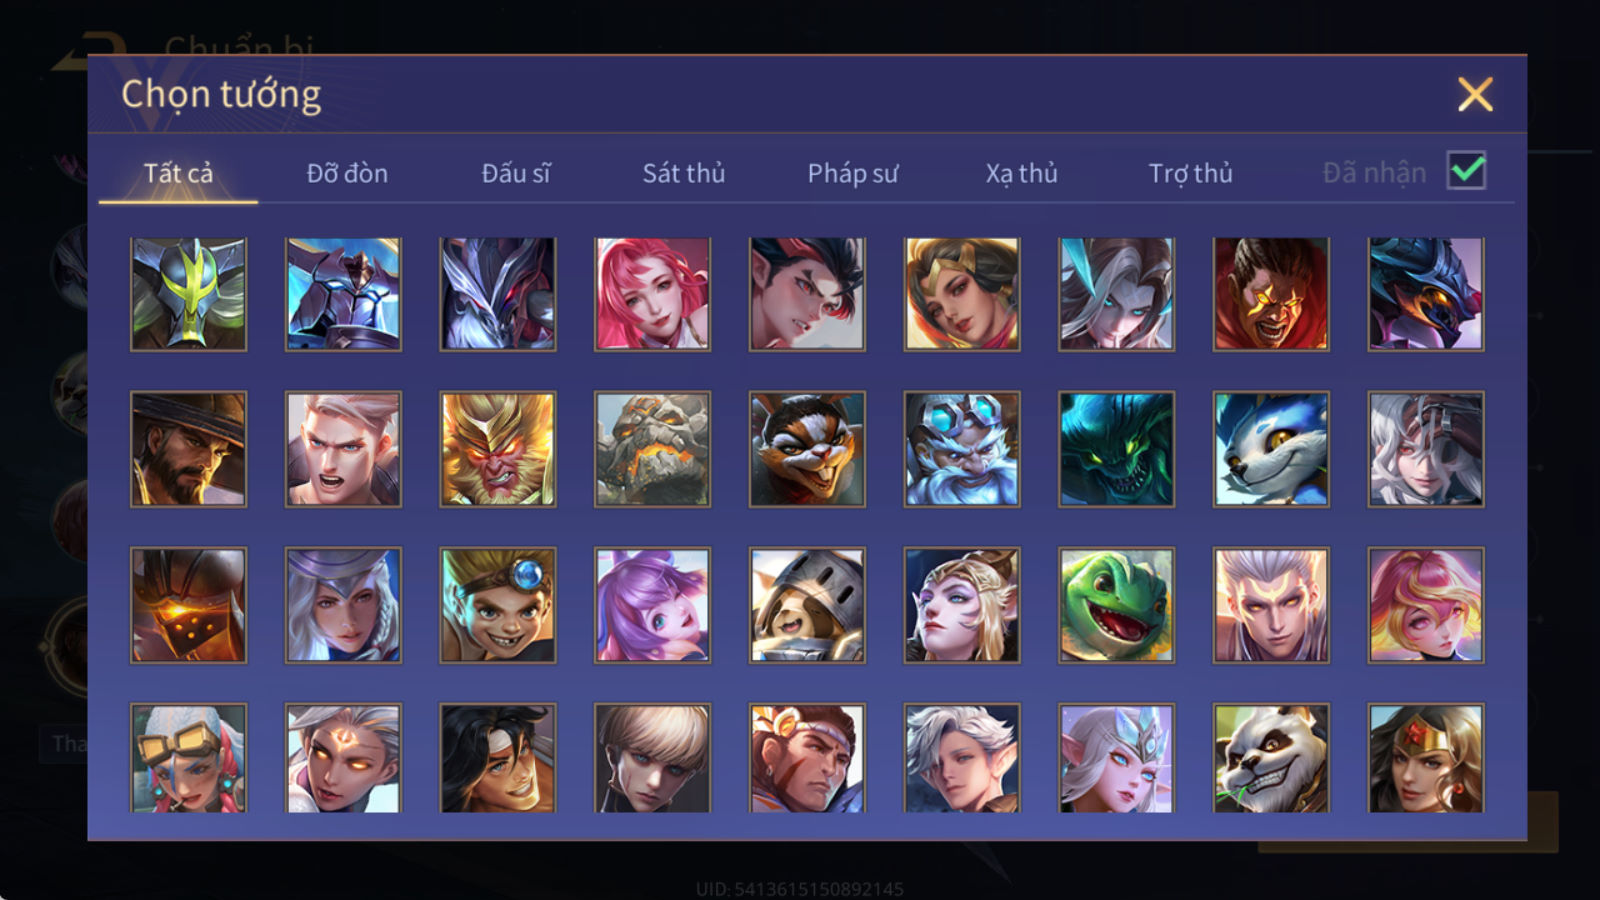Pick the white-bearded dwarf with goggles
Image resolution: width=1600 pixels, height=900 pixels.
(961, 449)
